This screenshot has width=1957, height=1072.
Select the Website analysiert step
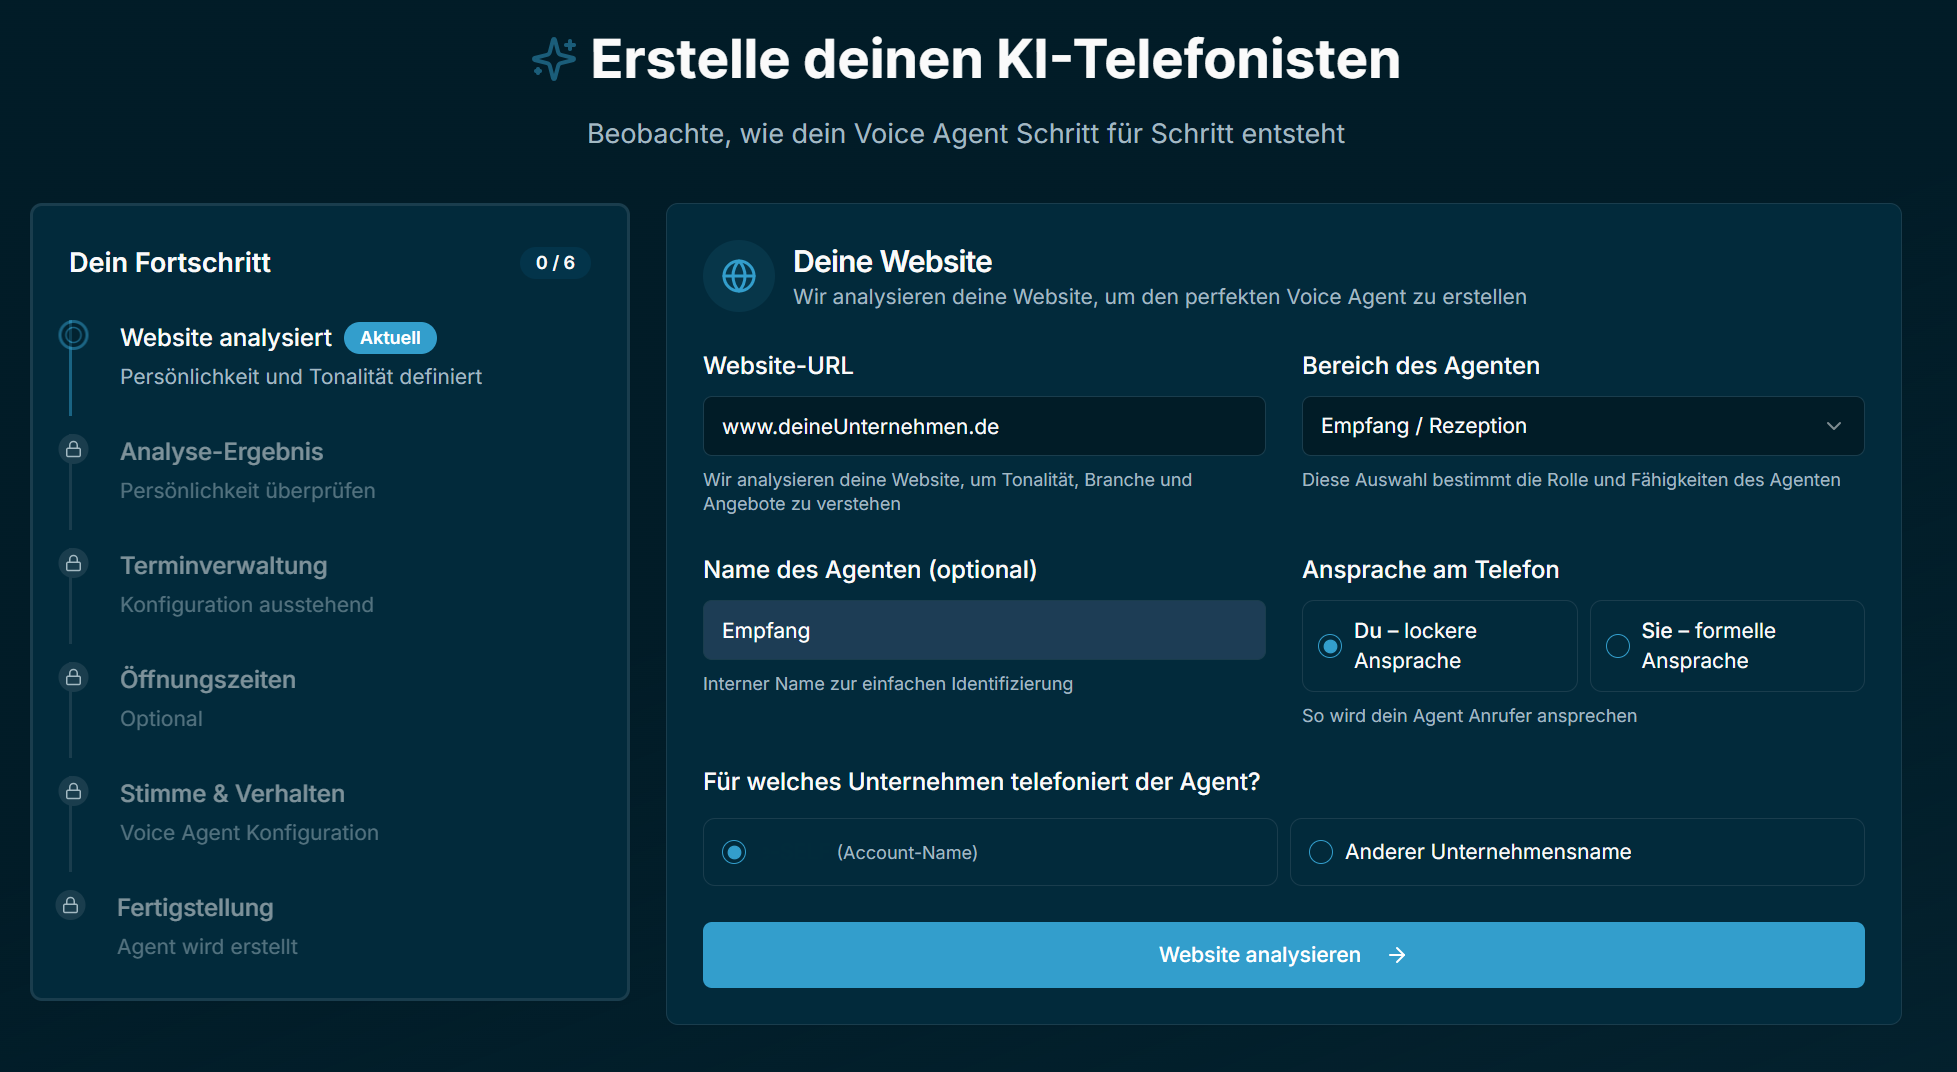pos(226,337)
